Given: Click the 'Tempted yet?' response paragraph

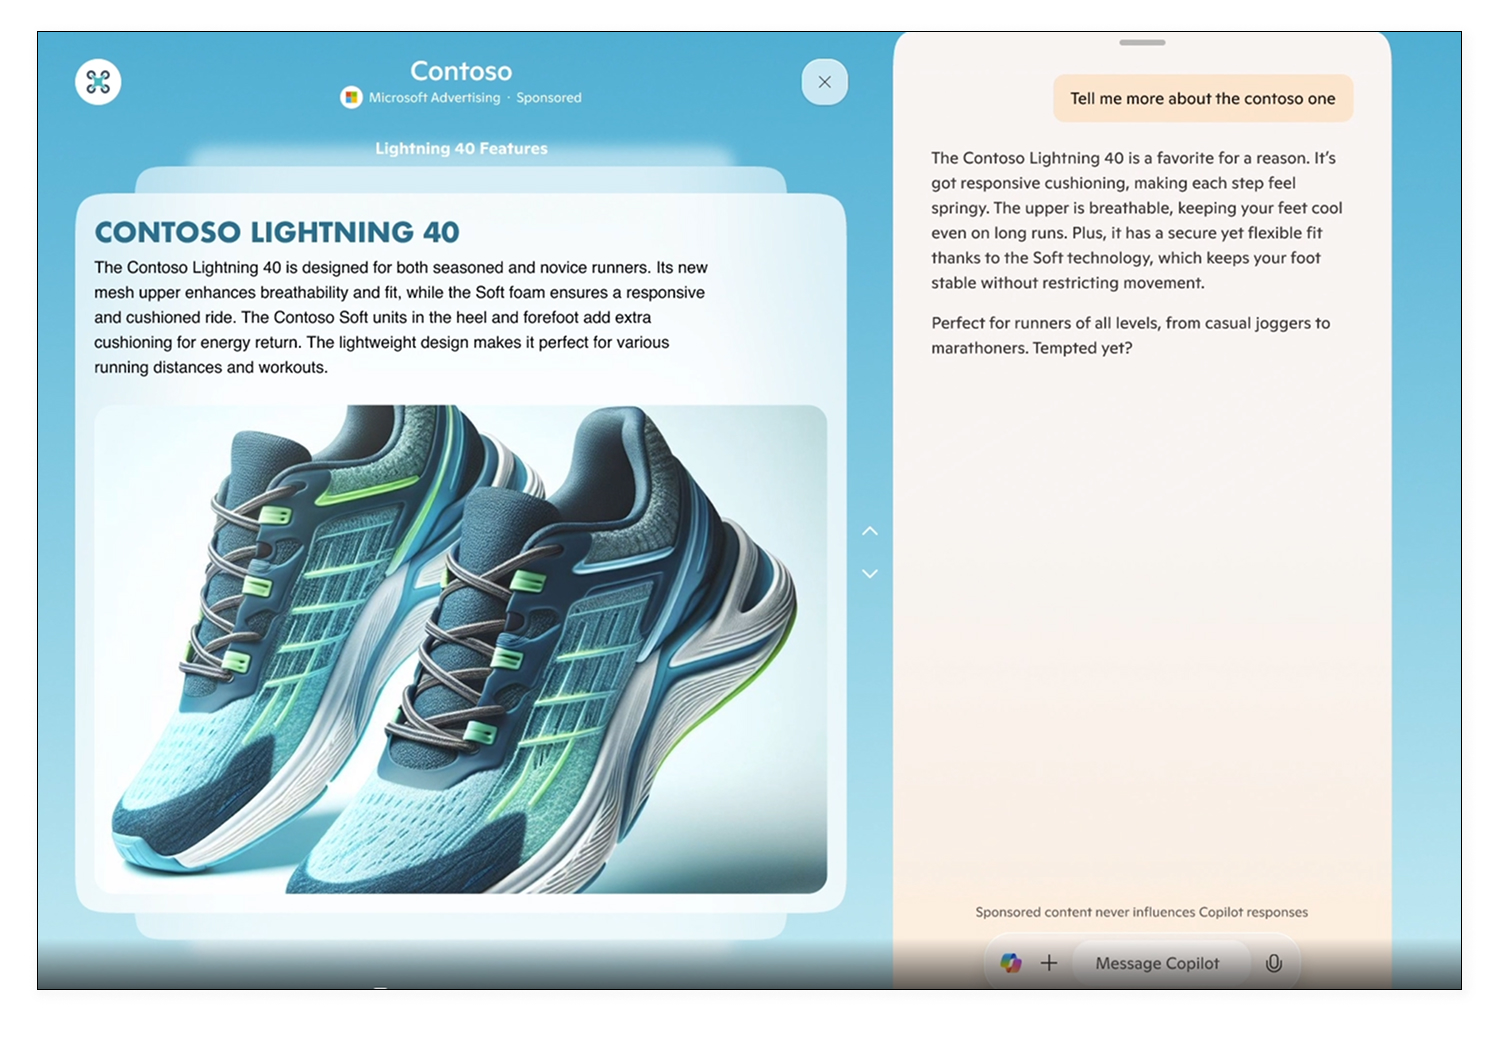Looking at the screenshot, I should pyautogui.click(x=1131, y=335).
